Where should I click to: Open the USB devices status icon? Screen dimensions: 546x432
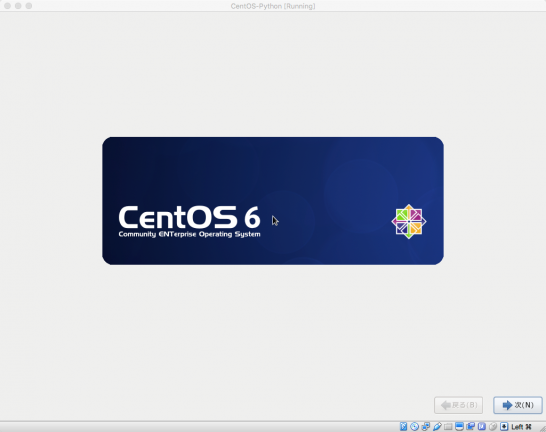click(x=437, y=426)
